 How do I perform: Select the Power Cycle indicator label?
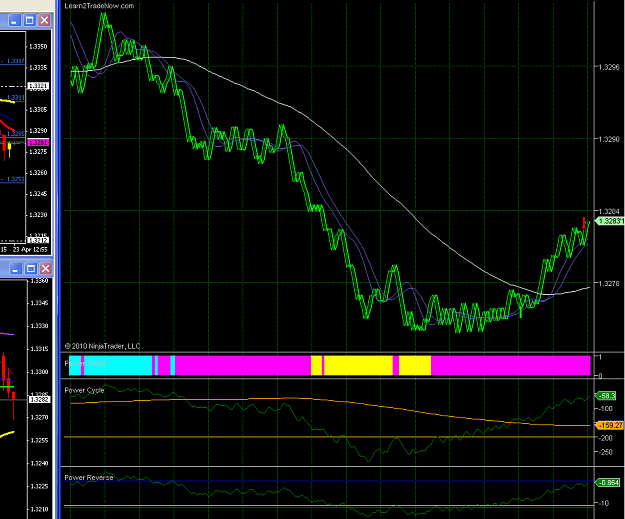click(x=84, y=390)
